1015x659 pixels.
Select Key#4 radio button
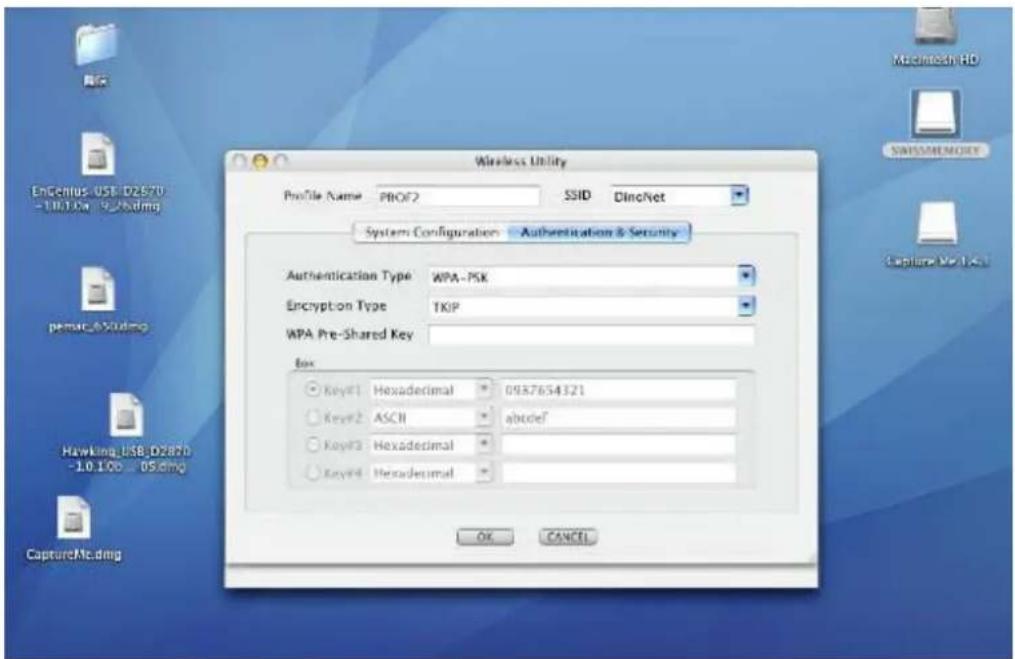tap(313, 473)
